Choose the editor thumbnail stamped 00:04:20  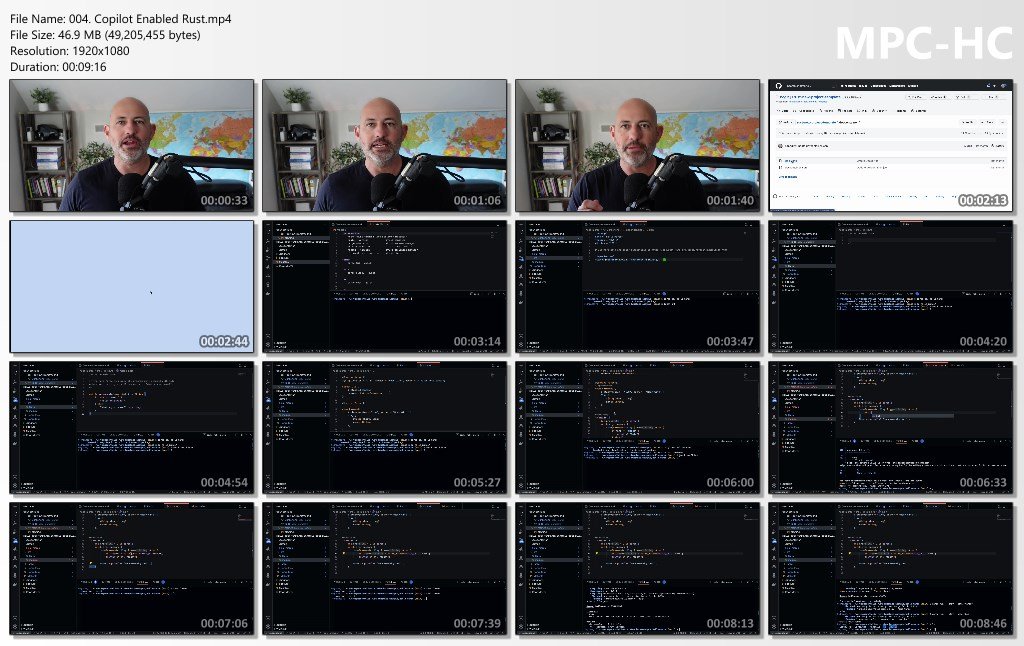click(891, 287)
